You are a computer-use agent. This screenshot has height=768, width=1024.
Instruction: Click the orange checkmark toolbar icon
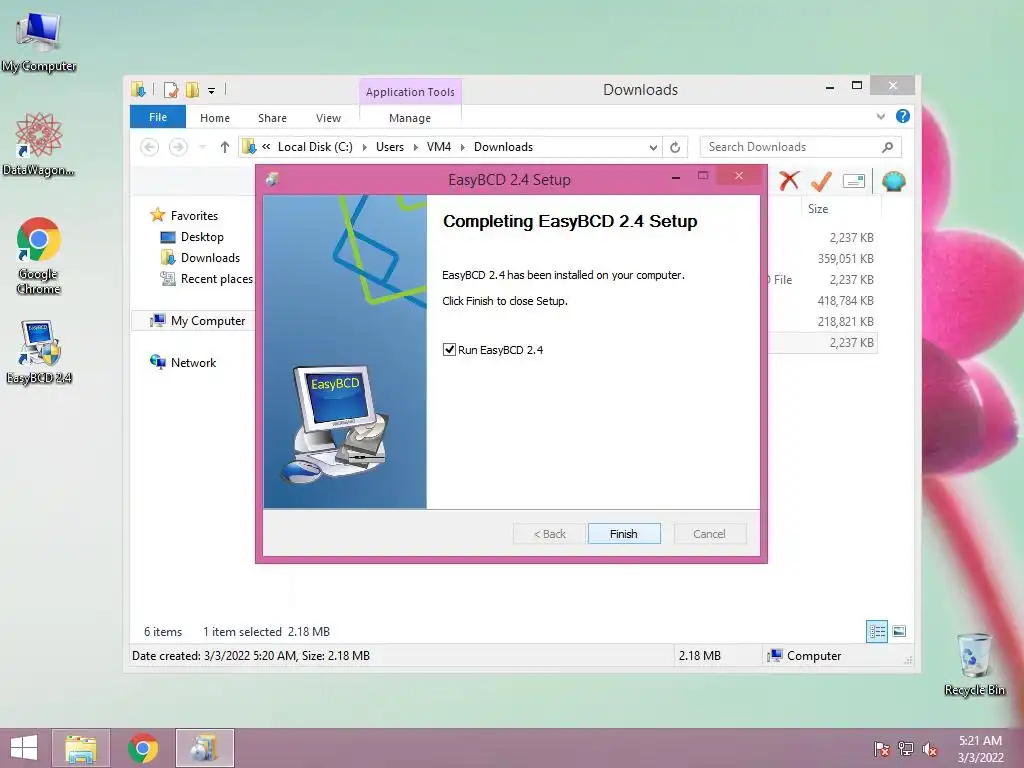[x=821, y=181]
